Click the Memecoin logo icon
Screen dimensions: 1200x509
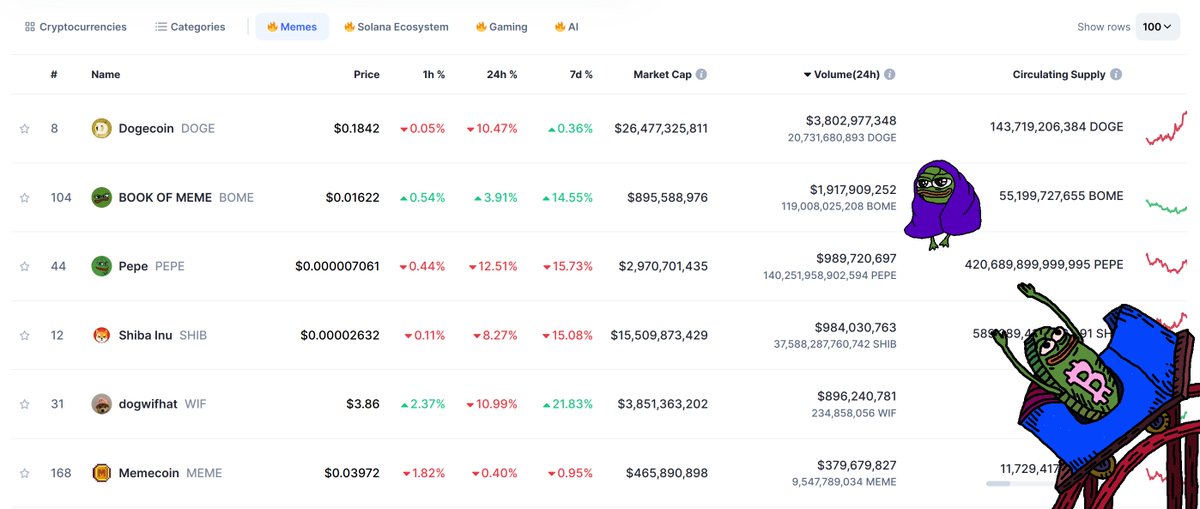(101, 473)
